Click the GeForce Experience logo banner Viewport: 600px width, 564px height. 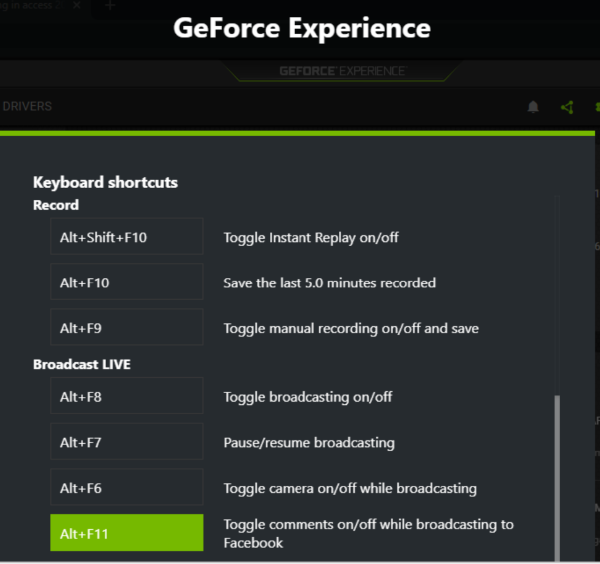coord(342,71)
